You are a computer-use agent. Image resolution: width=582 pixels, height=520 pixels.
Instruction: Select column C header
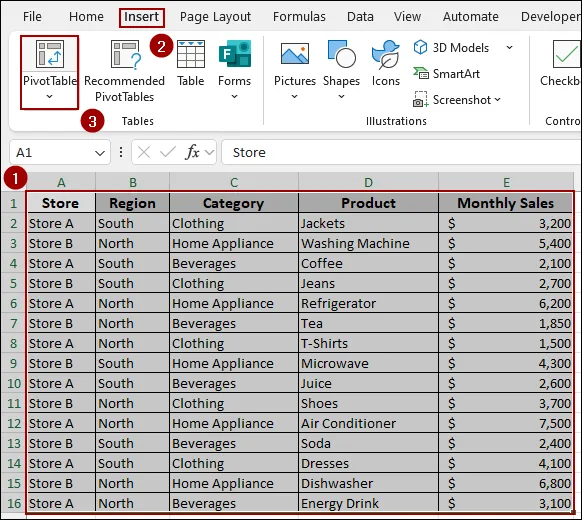[x=234, y=182]
